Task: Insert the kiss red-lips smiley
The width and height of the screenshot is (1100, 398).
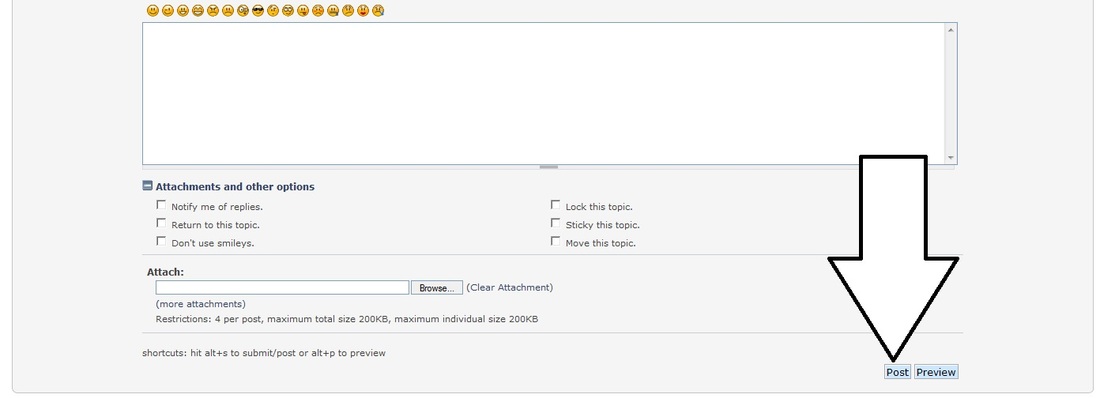Action: 363,11
